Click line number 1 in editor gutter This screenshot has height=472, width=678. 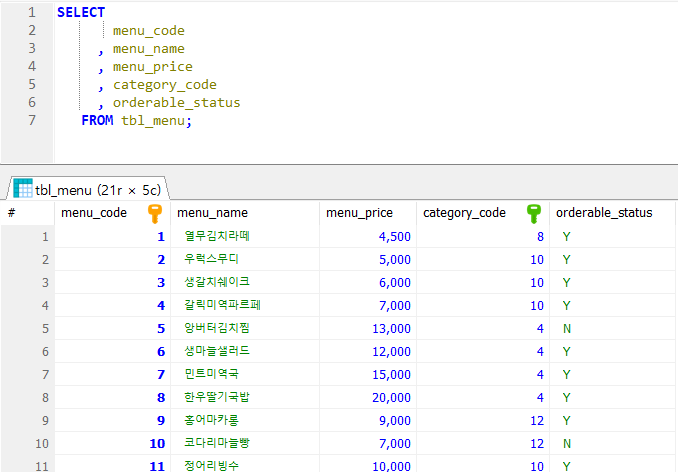tap(32, 12)
